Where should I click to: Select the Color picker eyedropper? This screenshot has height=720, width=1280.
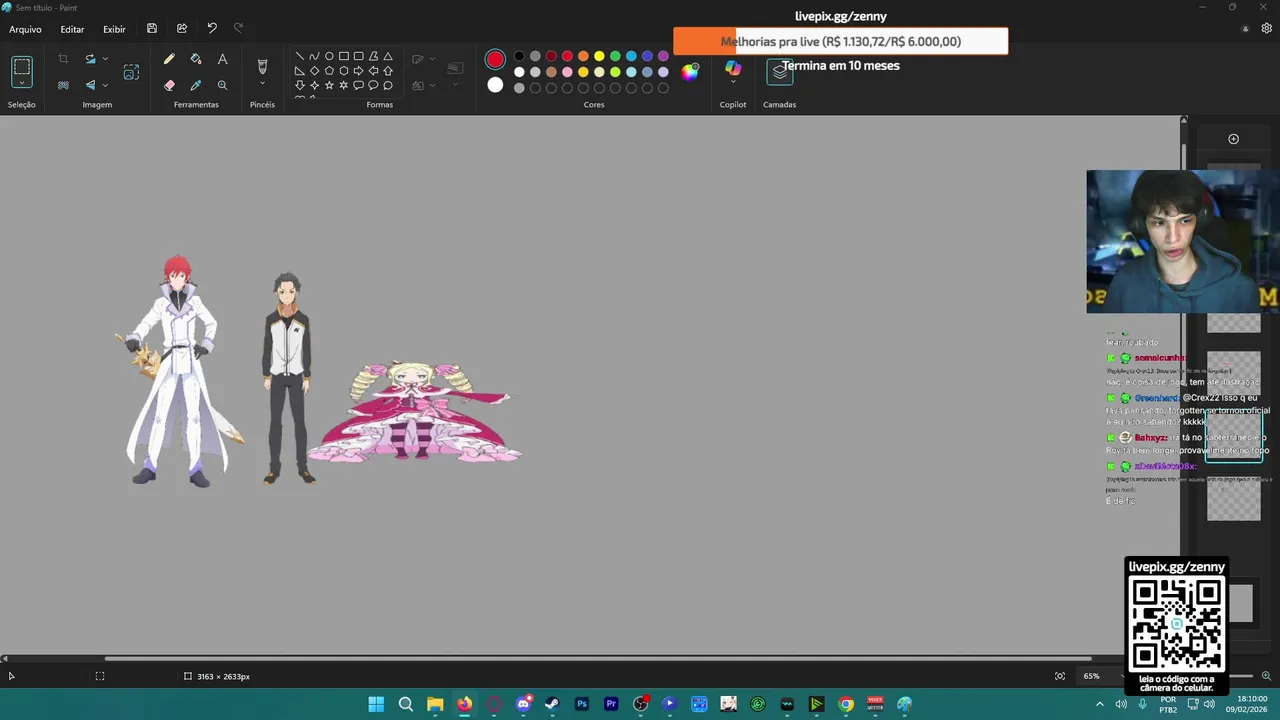click(x=196, y=86)
